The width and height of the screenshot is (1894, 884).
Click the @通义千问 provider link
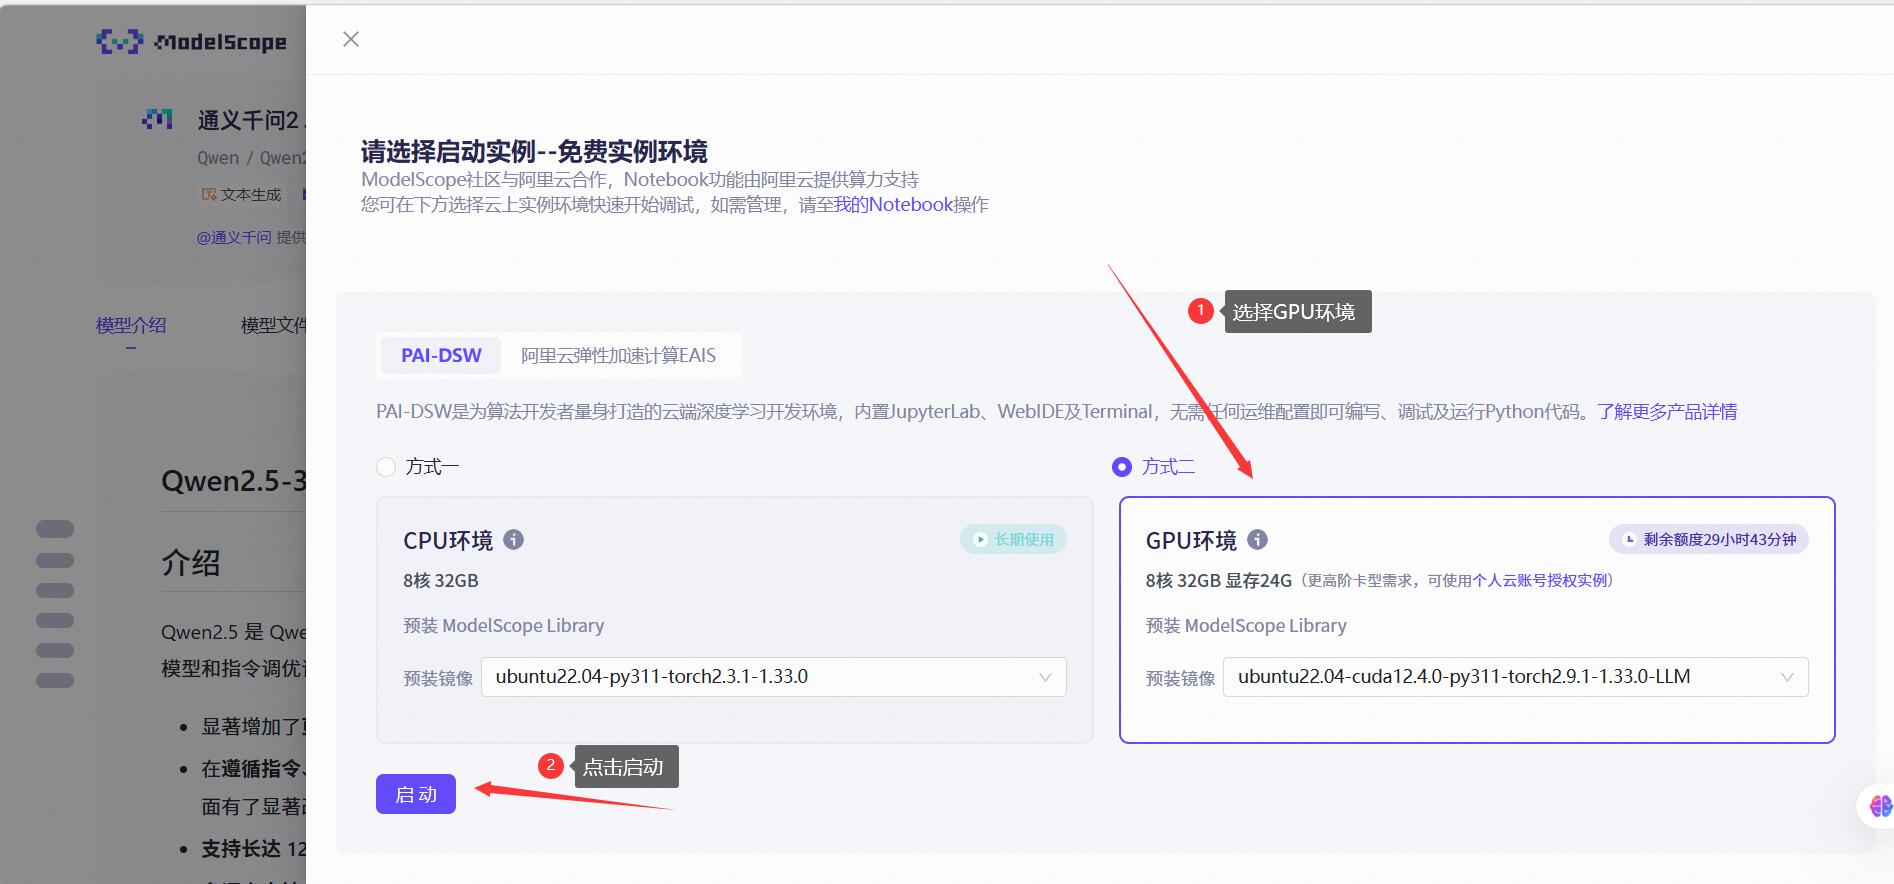pyautogui.click(x=234, y=237)
